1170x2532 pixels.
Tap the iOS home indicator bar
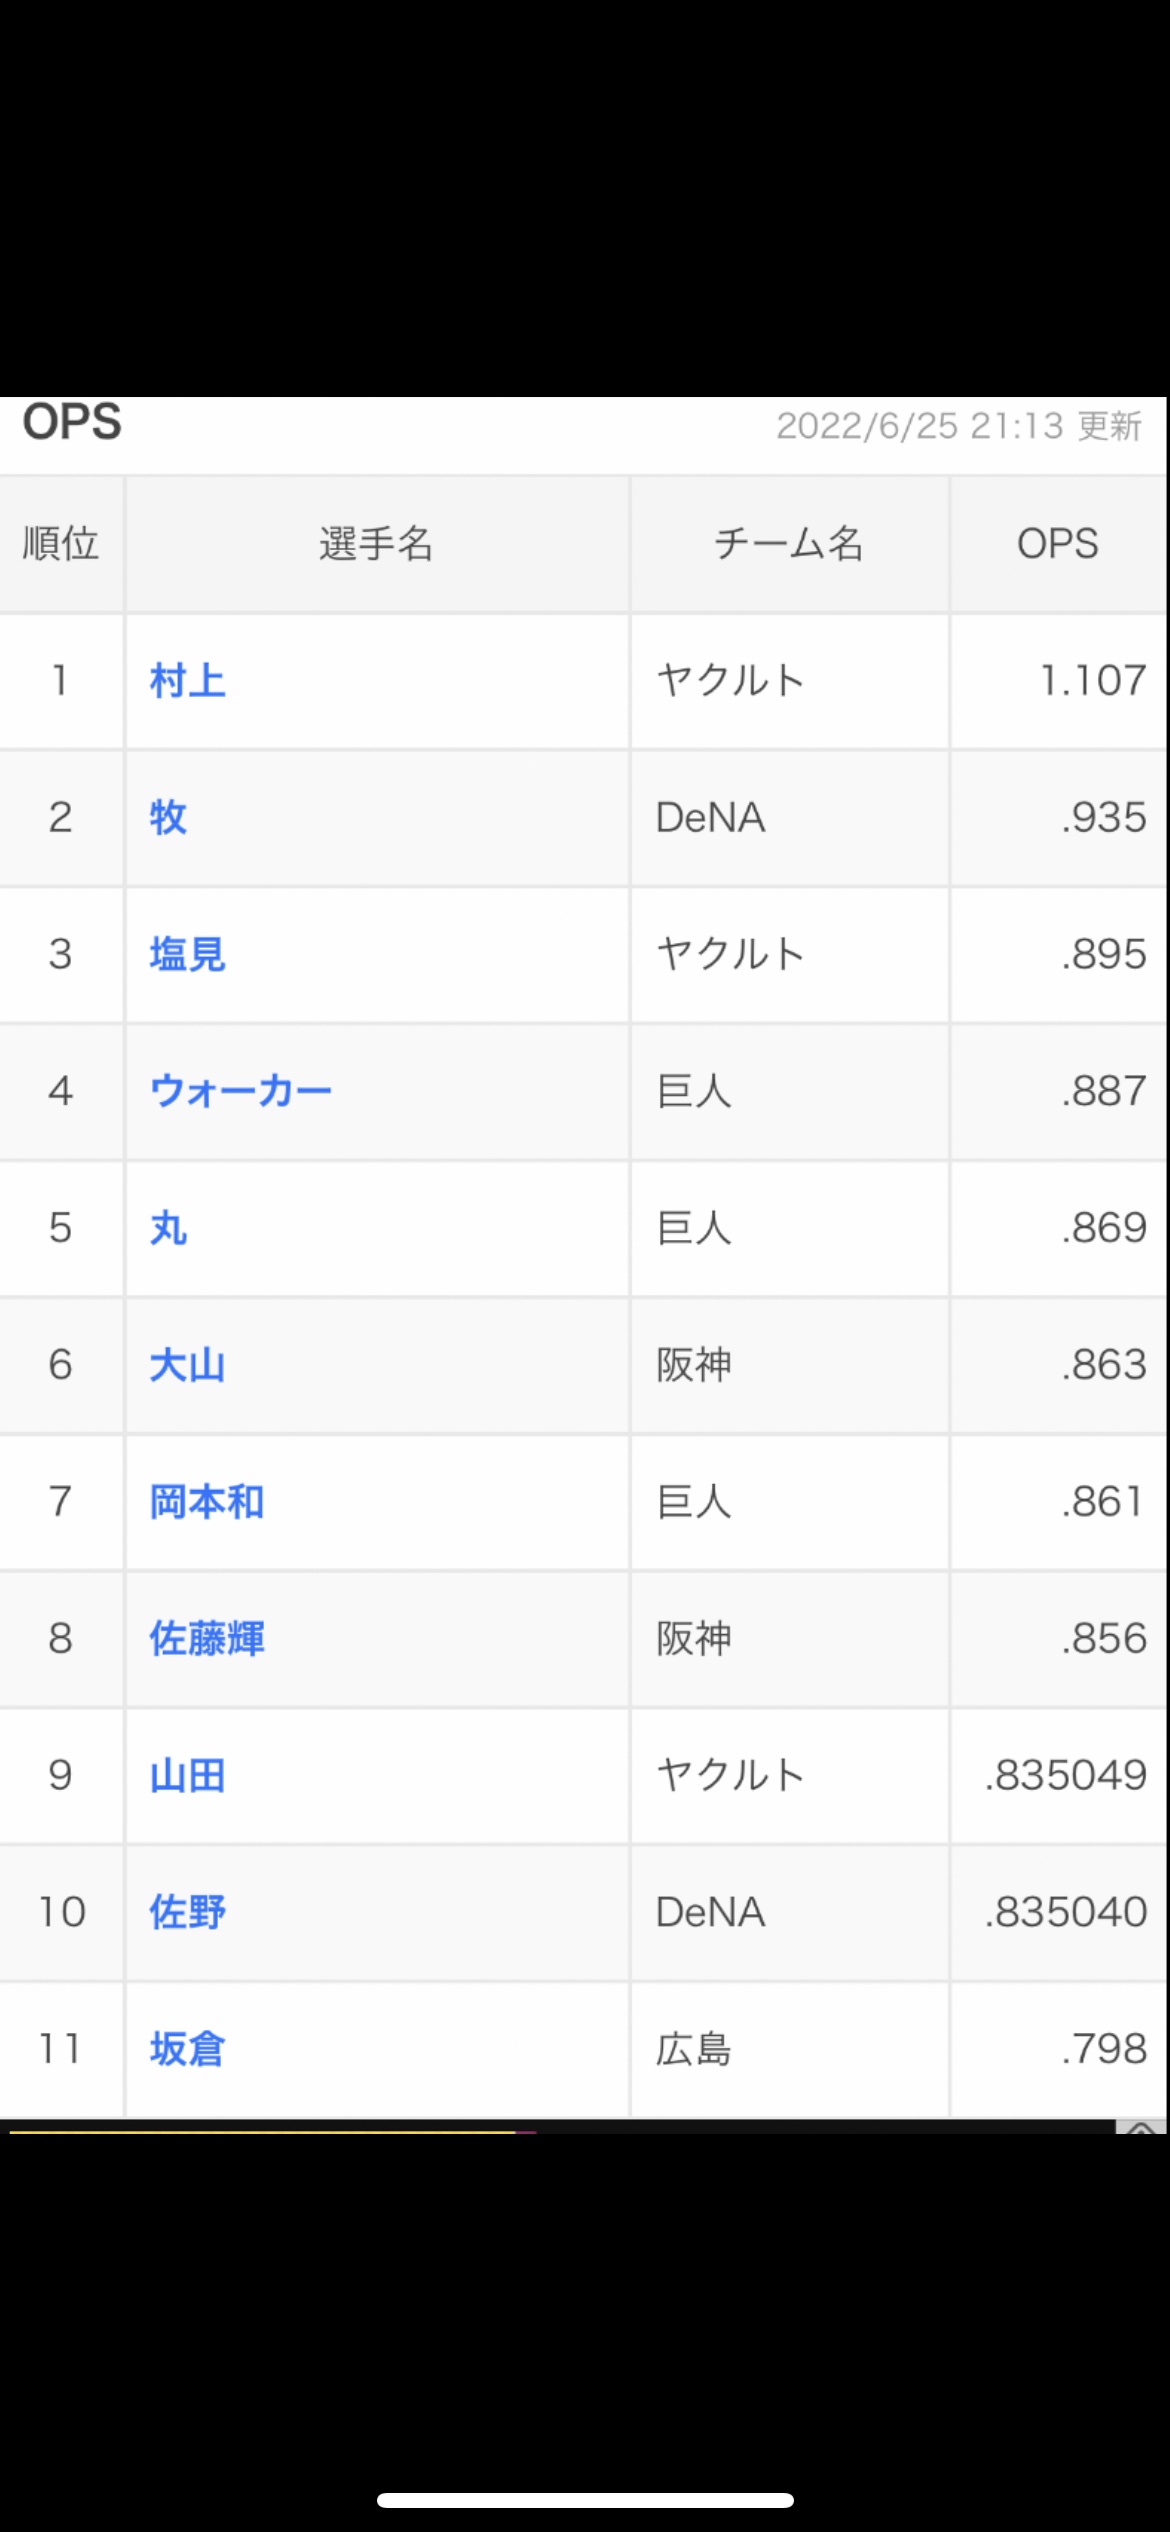coord(585,2500)
